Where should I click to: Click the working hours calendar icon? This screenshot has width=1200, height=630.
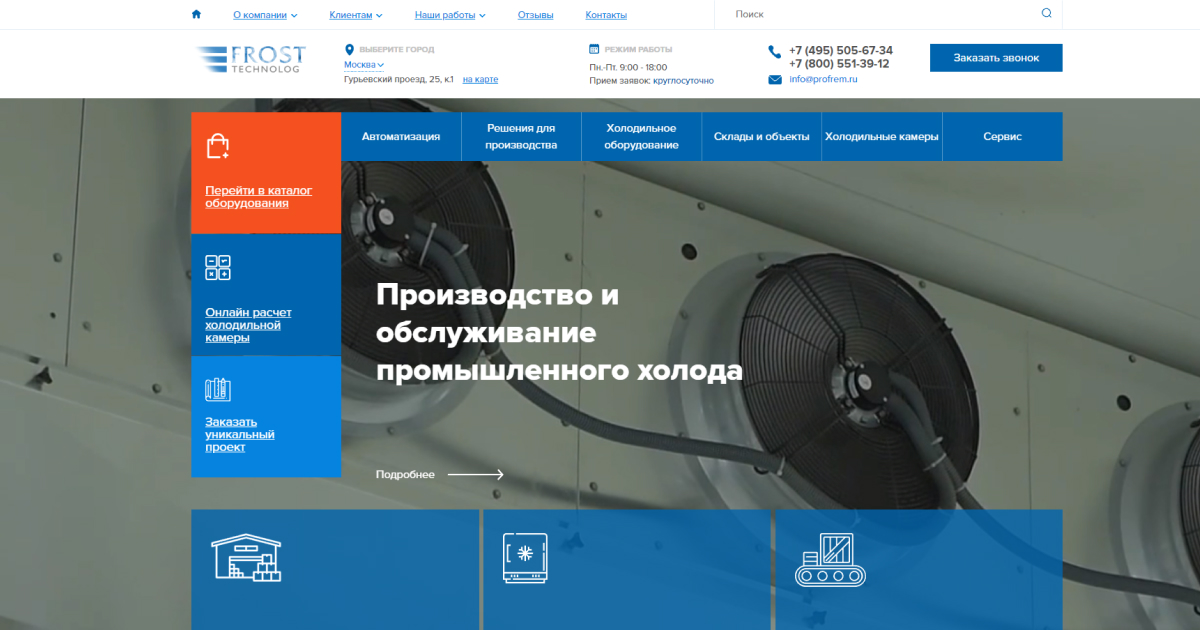click(594, 48)
